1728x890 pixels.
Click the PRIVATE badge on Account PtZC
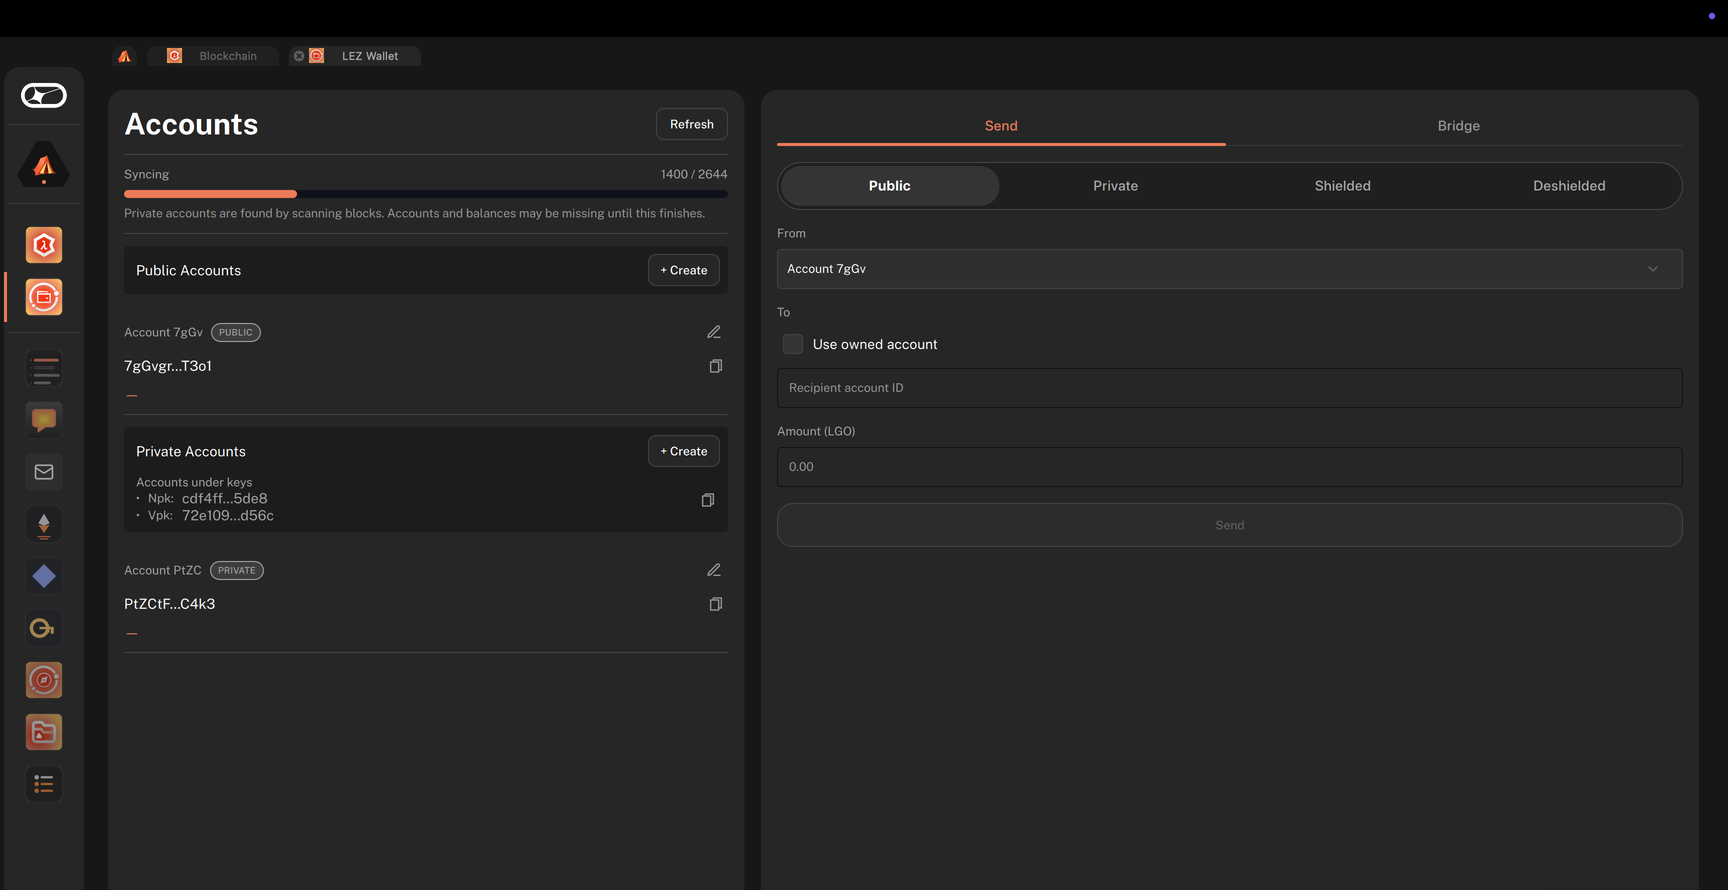237,570
